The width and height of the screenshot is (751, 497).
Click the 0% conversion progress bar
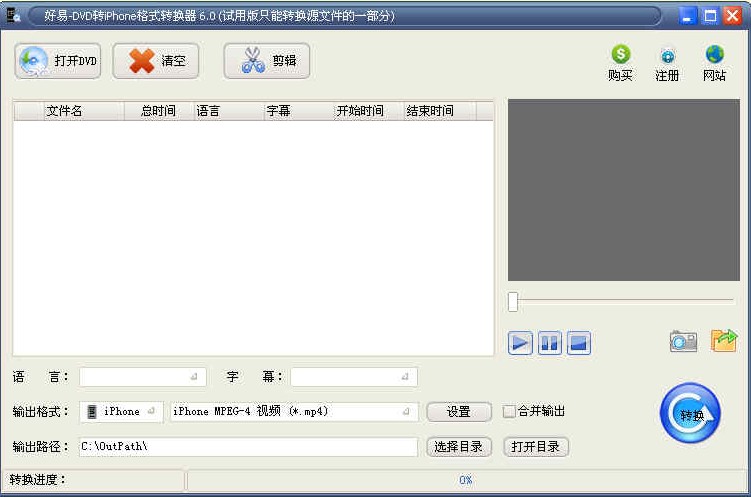466,480
